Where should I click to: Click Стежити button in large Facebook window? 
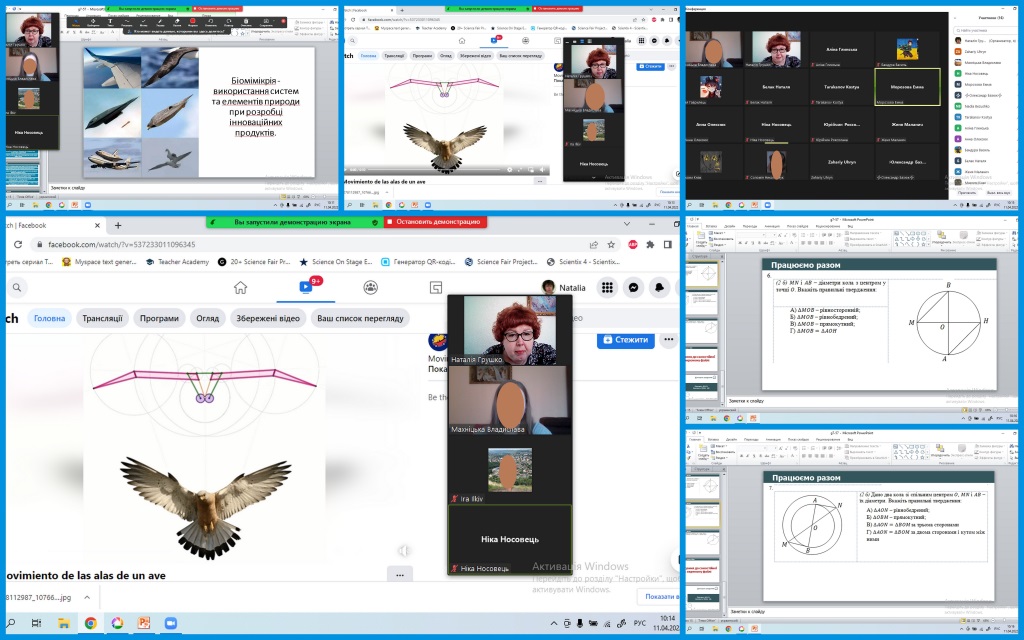(626, 340)
